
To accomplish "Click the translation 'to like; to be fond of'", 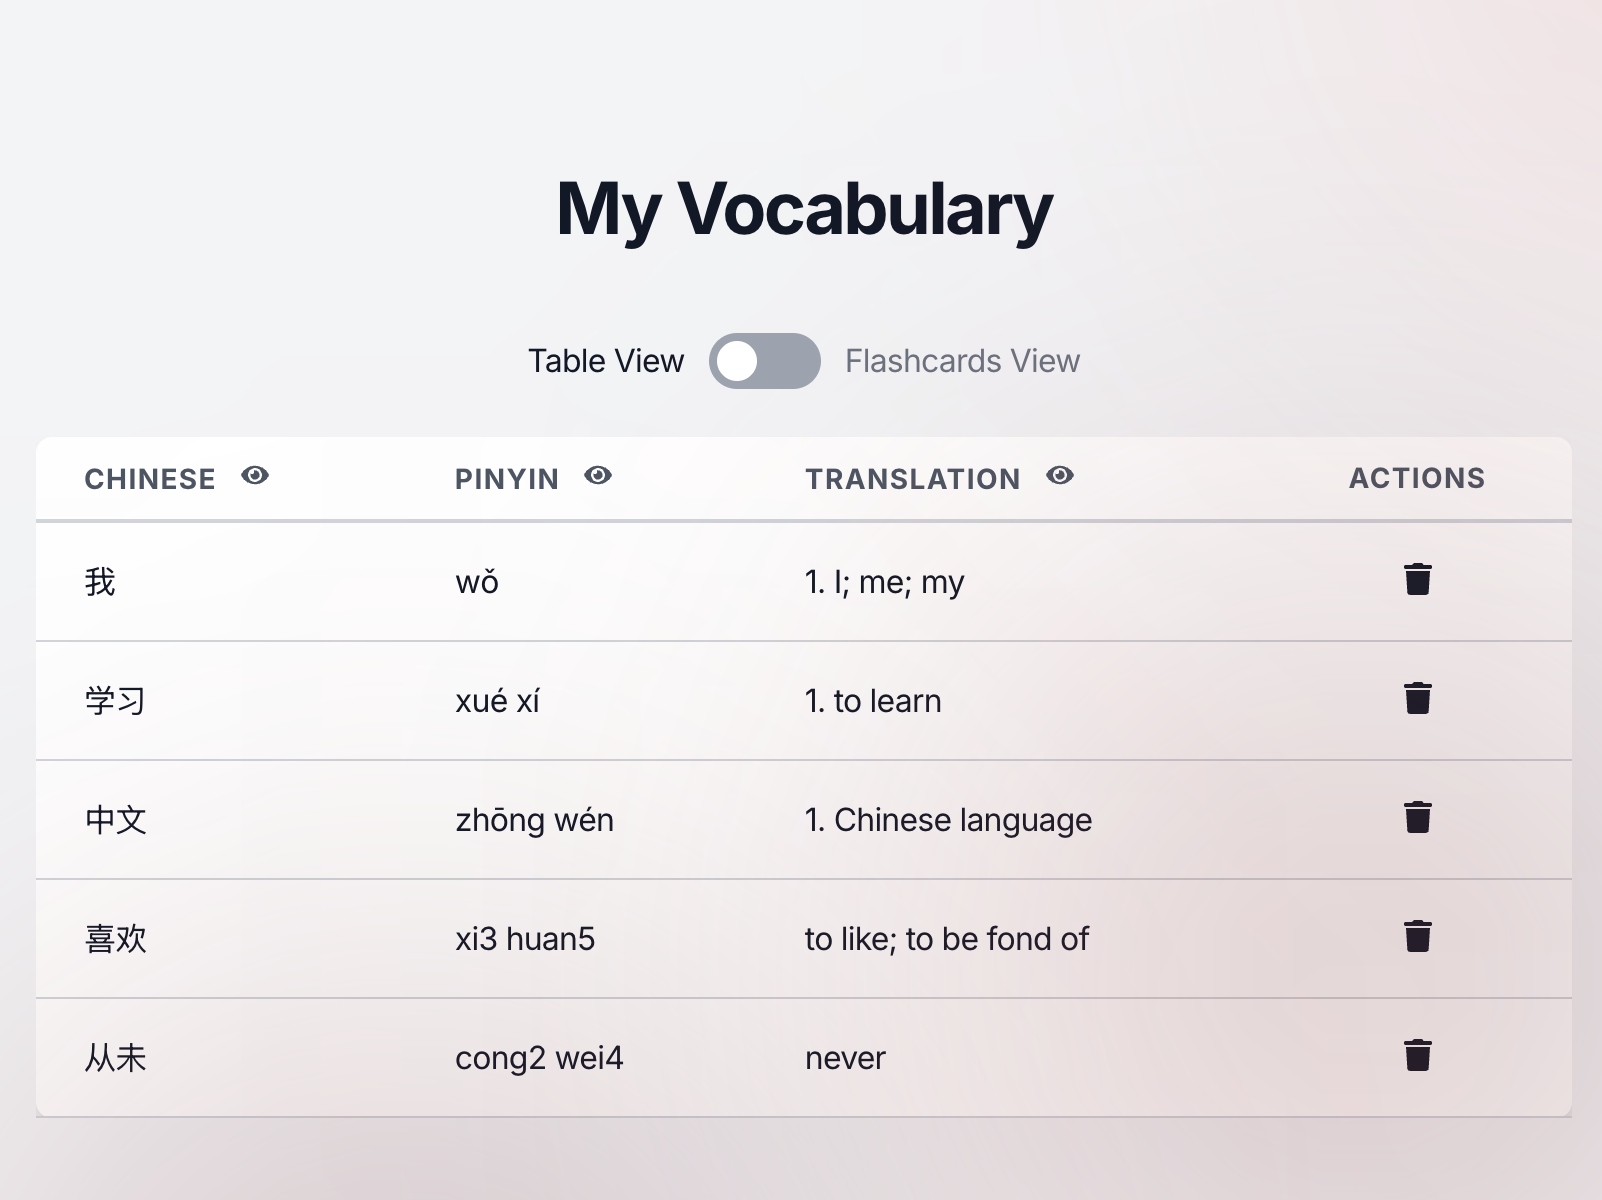I will pyautogui.click(x=946, y=939).
